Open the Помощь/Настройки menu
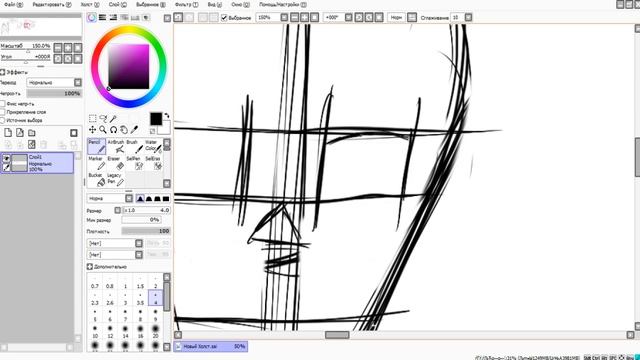Viewport: 640px width, 360px height. pos(282,4)
